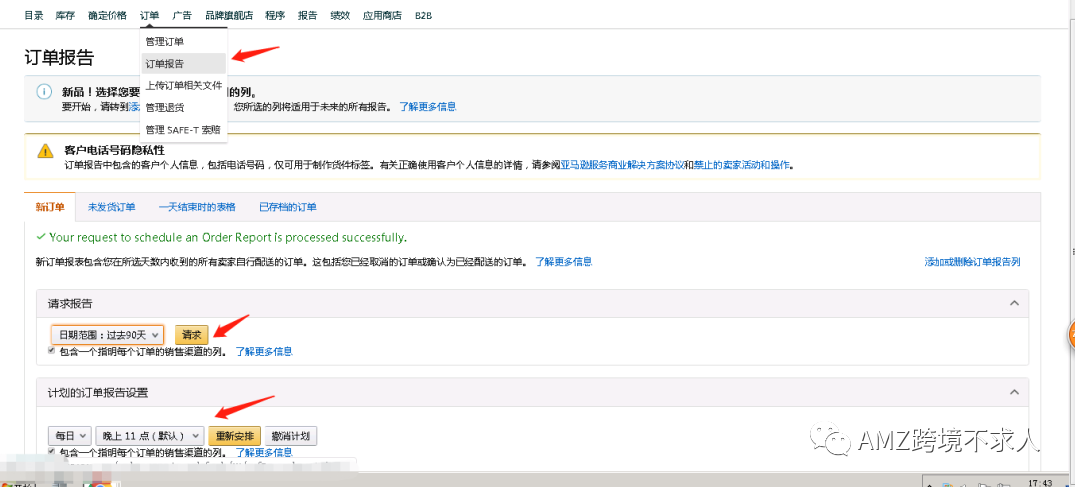Collapse the 计划的订单报告设置 section
This screenshot has width=1075, height=487.
pyautogui.click(x=1013, y=393)
